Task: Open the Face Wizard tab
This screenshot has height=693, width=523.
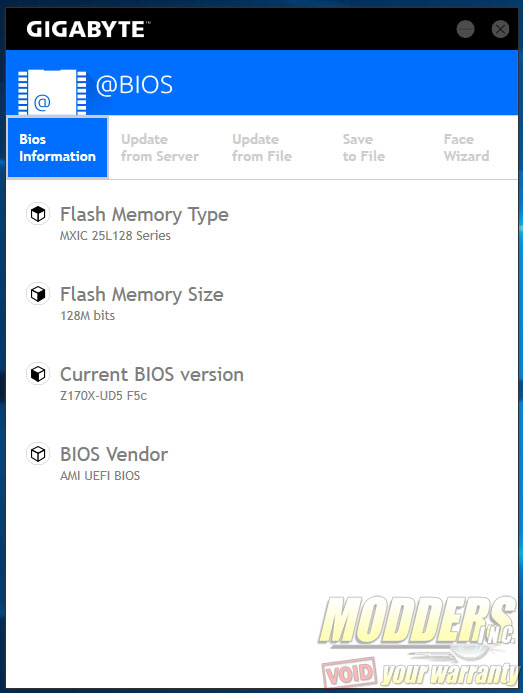Action: point(466,147)
